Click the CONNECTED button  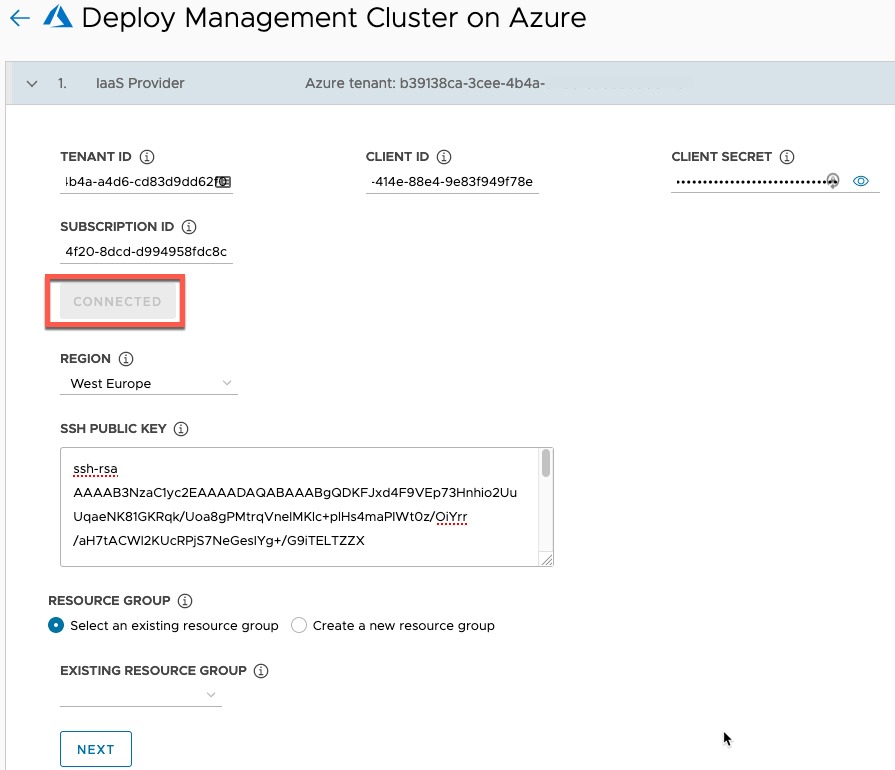point(117,302)
